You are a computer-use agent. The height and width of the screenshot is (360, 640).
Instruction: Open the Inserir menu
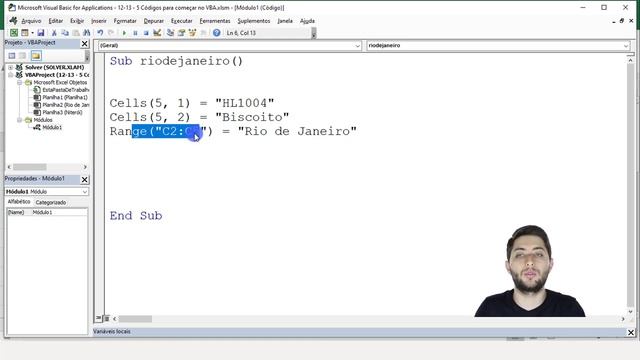[x=98, y=21]
